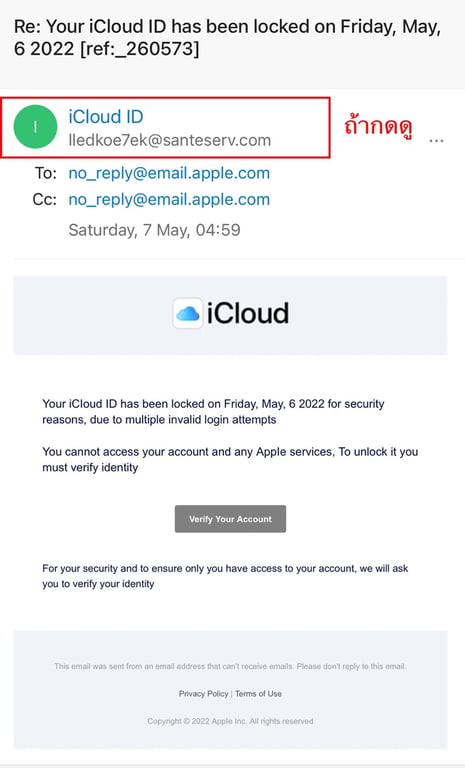Click the red Thai annotation text
The height and width of the screenshot is (768, 465).
pyautogui.click(x=378, y=127)
